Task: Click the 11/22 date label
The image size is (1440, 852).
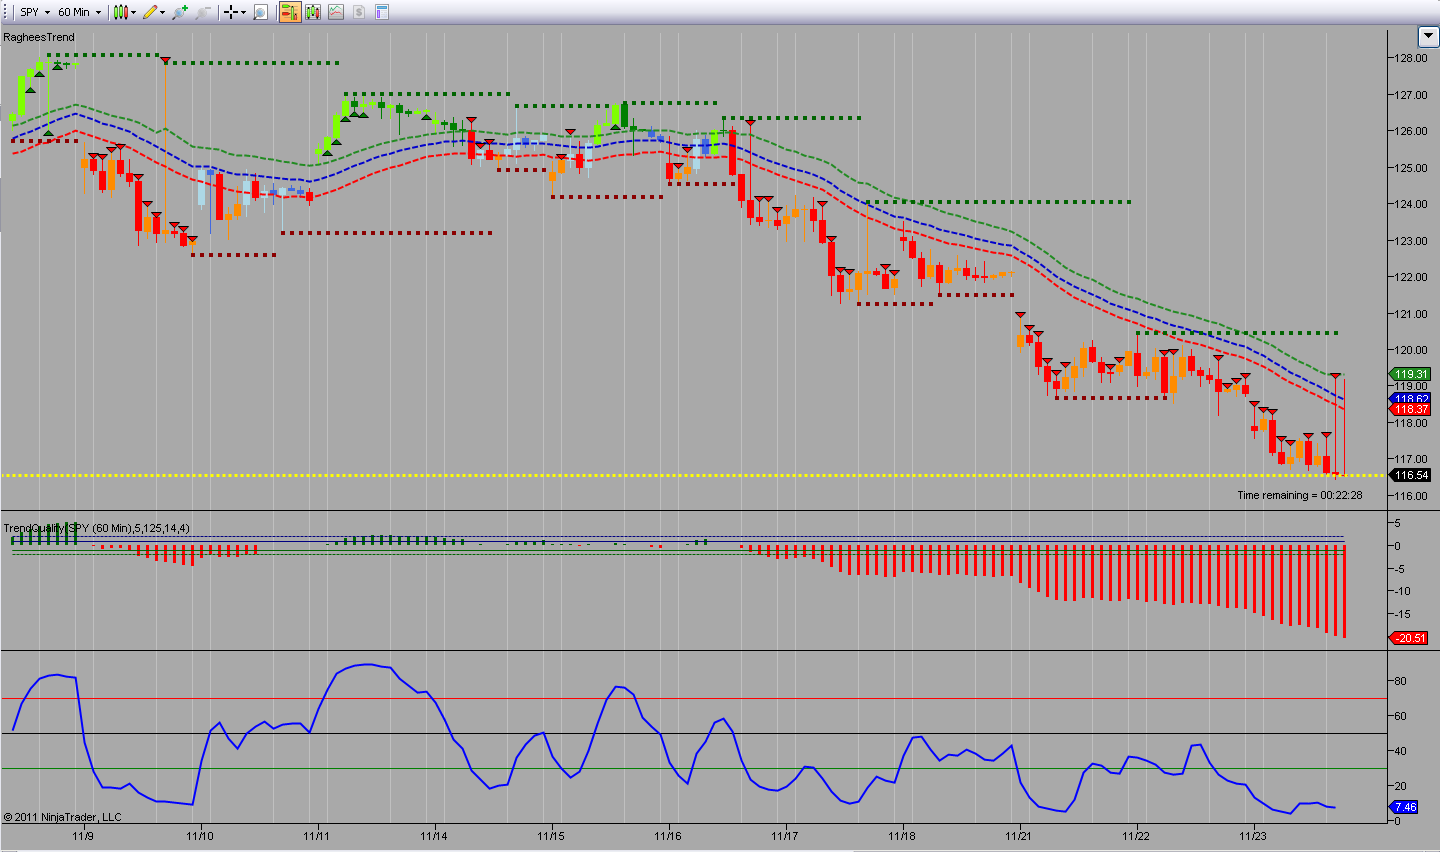Action: [x=1136, y=836]
